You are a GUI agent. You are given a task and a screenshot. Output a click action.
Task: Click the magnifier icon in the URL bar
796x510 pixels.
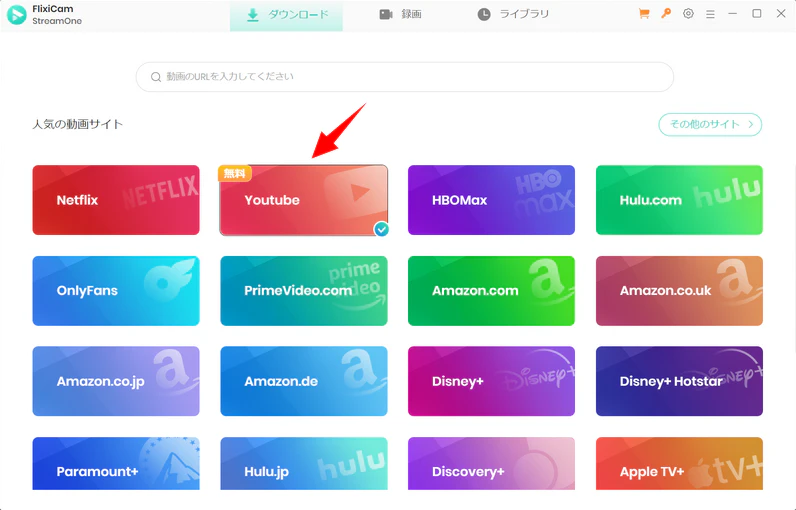tap(156, 77)
